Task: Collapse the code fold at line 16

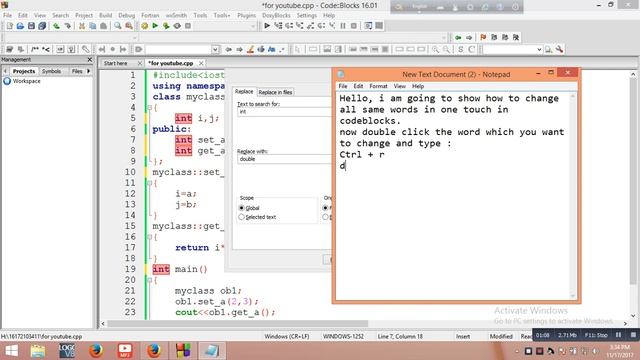Action: (149, 237)
